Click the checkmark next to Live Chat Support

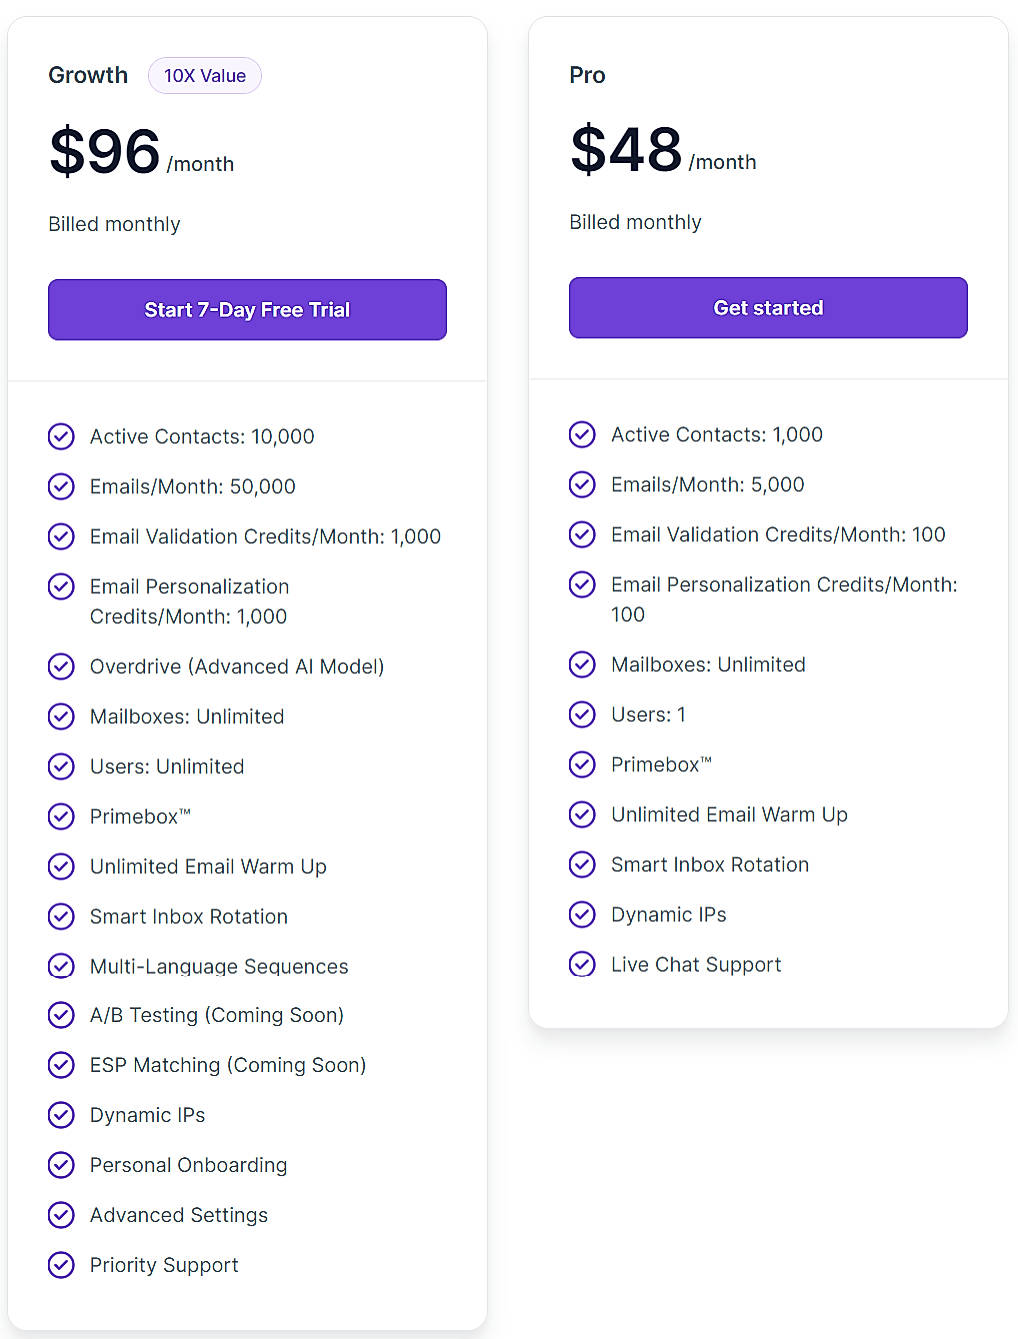582,964
